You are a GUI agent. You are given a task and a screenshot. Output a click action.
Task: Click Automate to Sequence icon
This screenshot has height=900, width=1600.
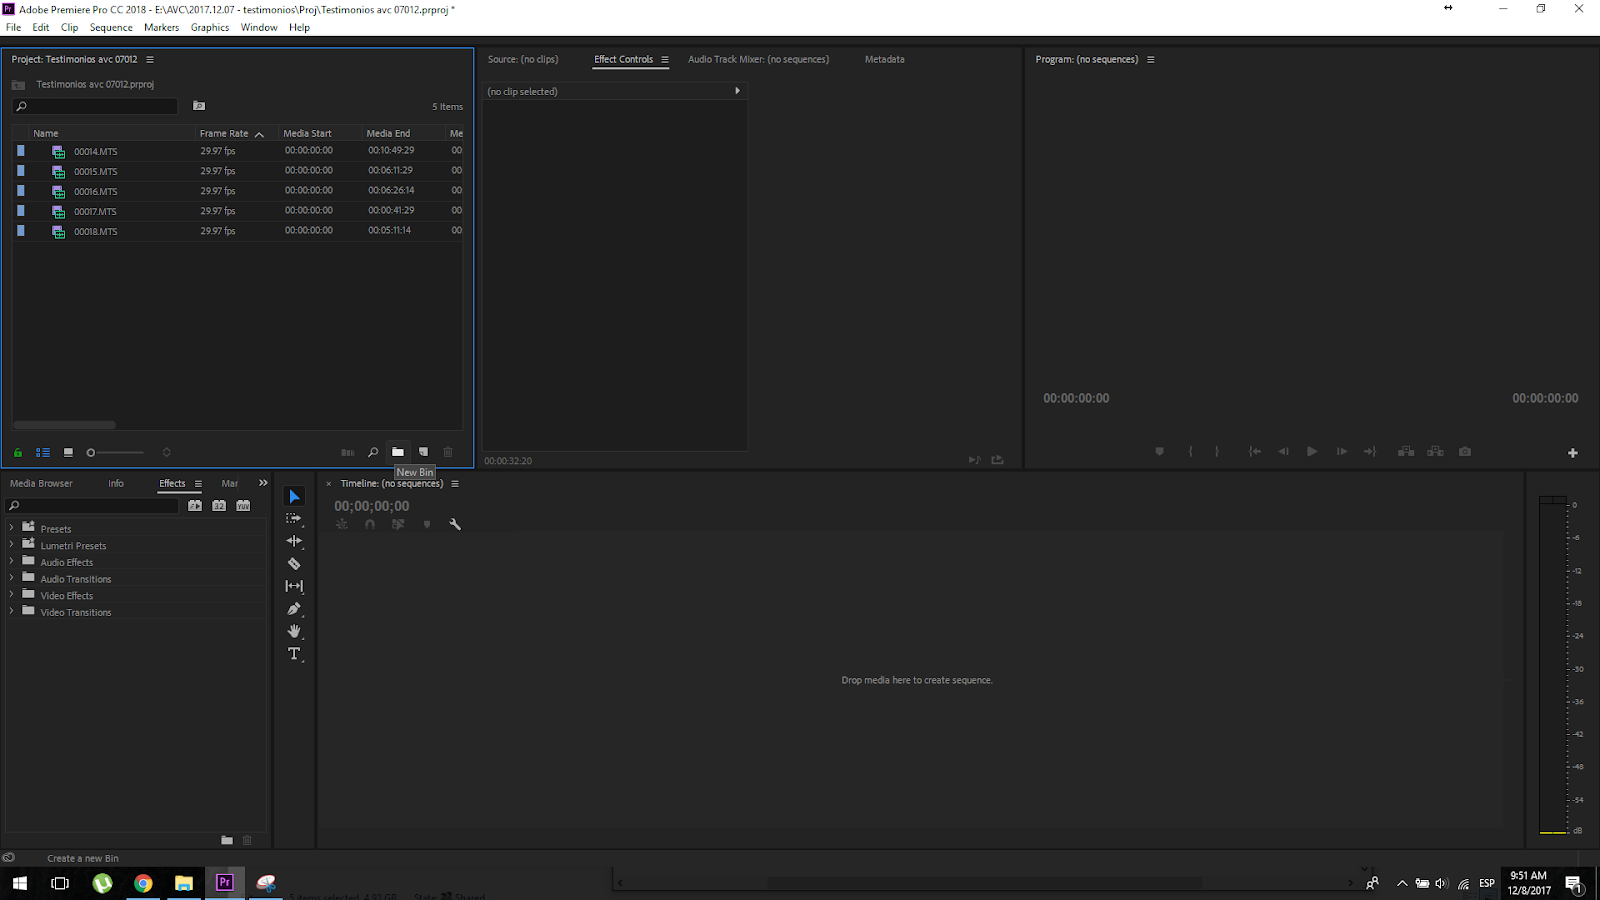coord(348,452)
